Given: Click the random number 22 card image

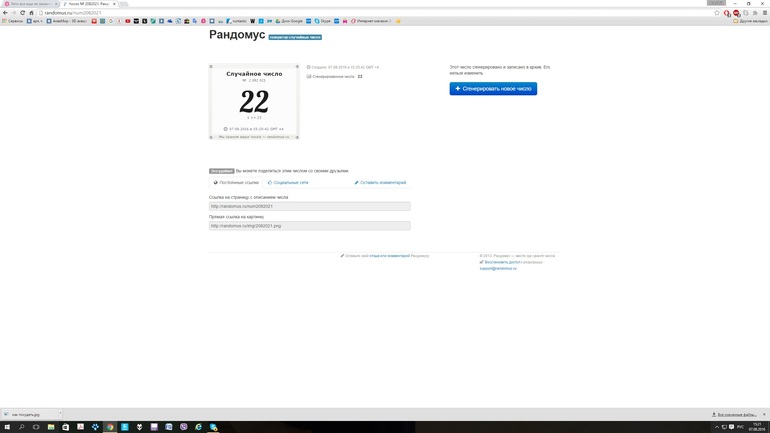Looking at the screenshot, I should click(254, 102).
